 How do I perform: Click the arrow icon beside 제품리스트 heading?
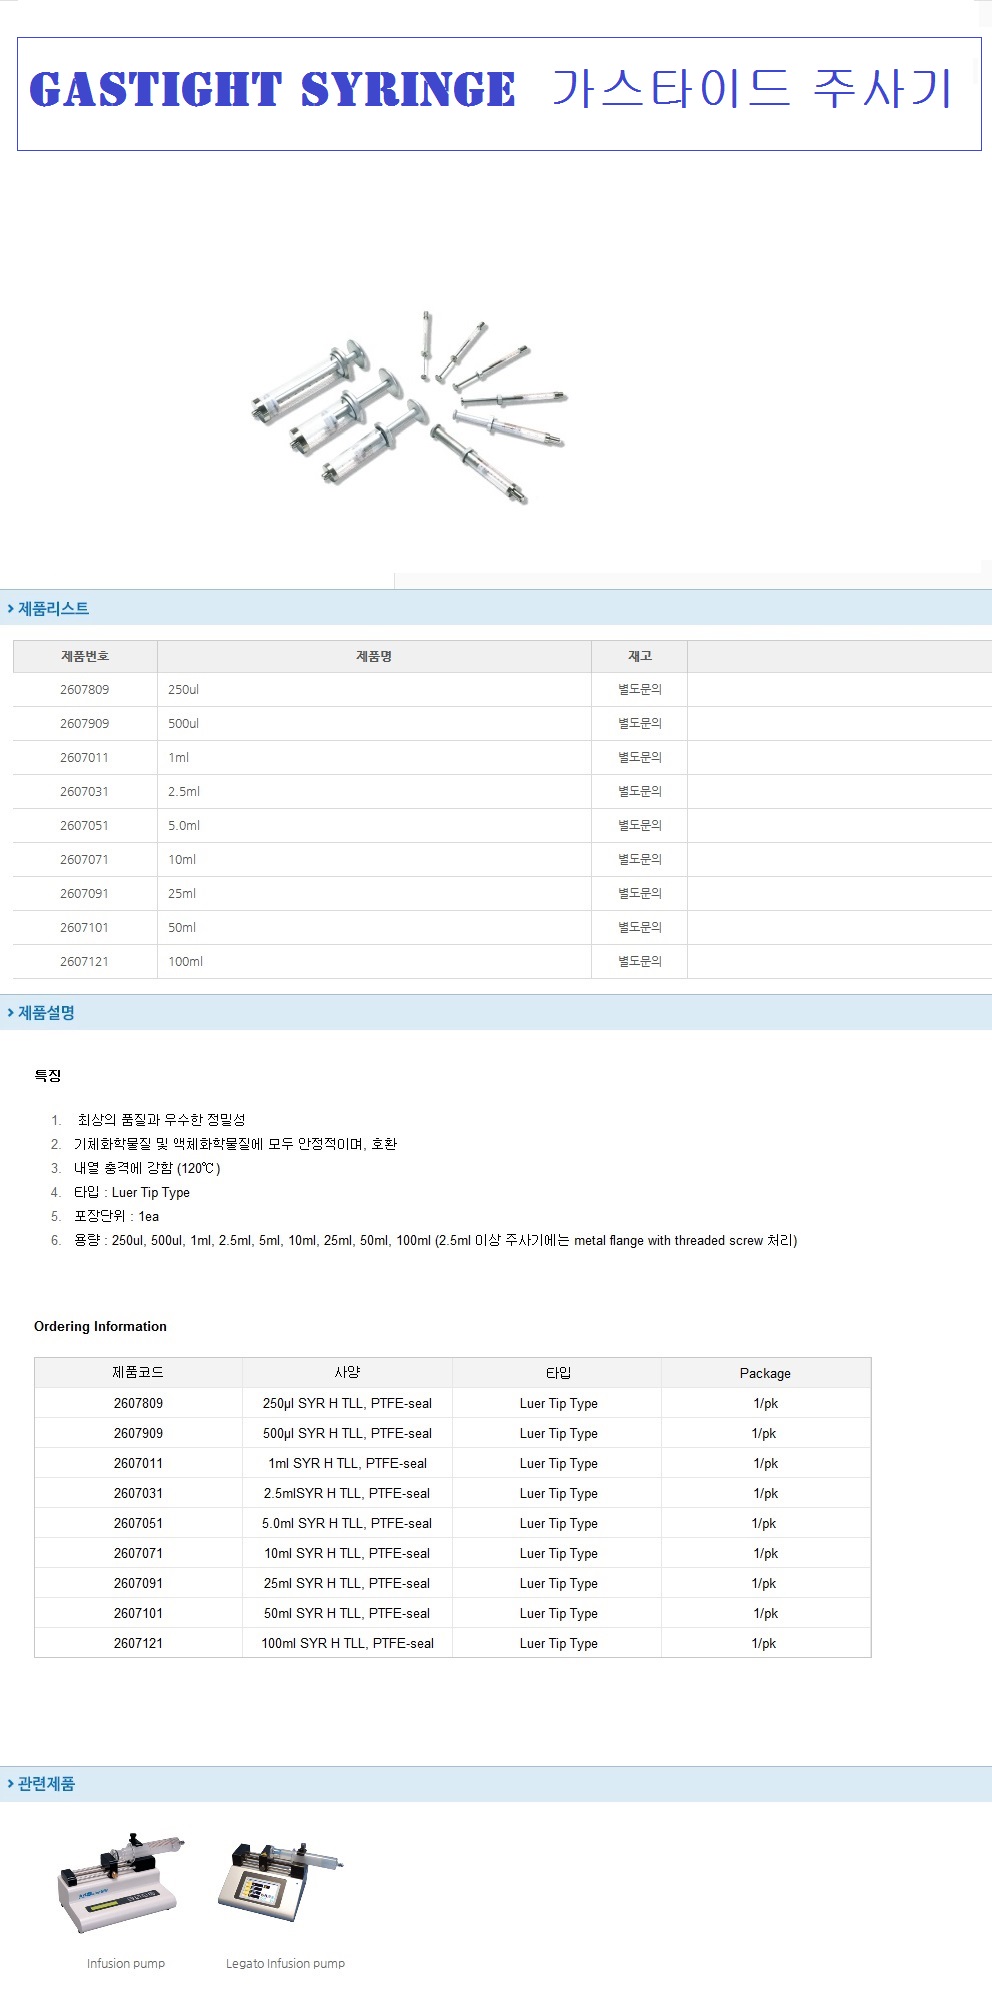[x=10, y=608]
